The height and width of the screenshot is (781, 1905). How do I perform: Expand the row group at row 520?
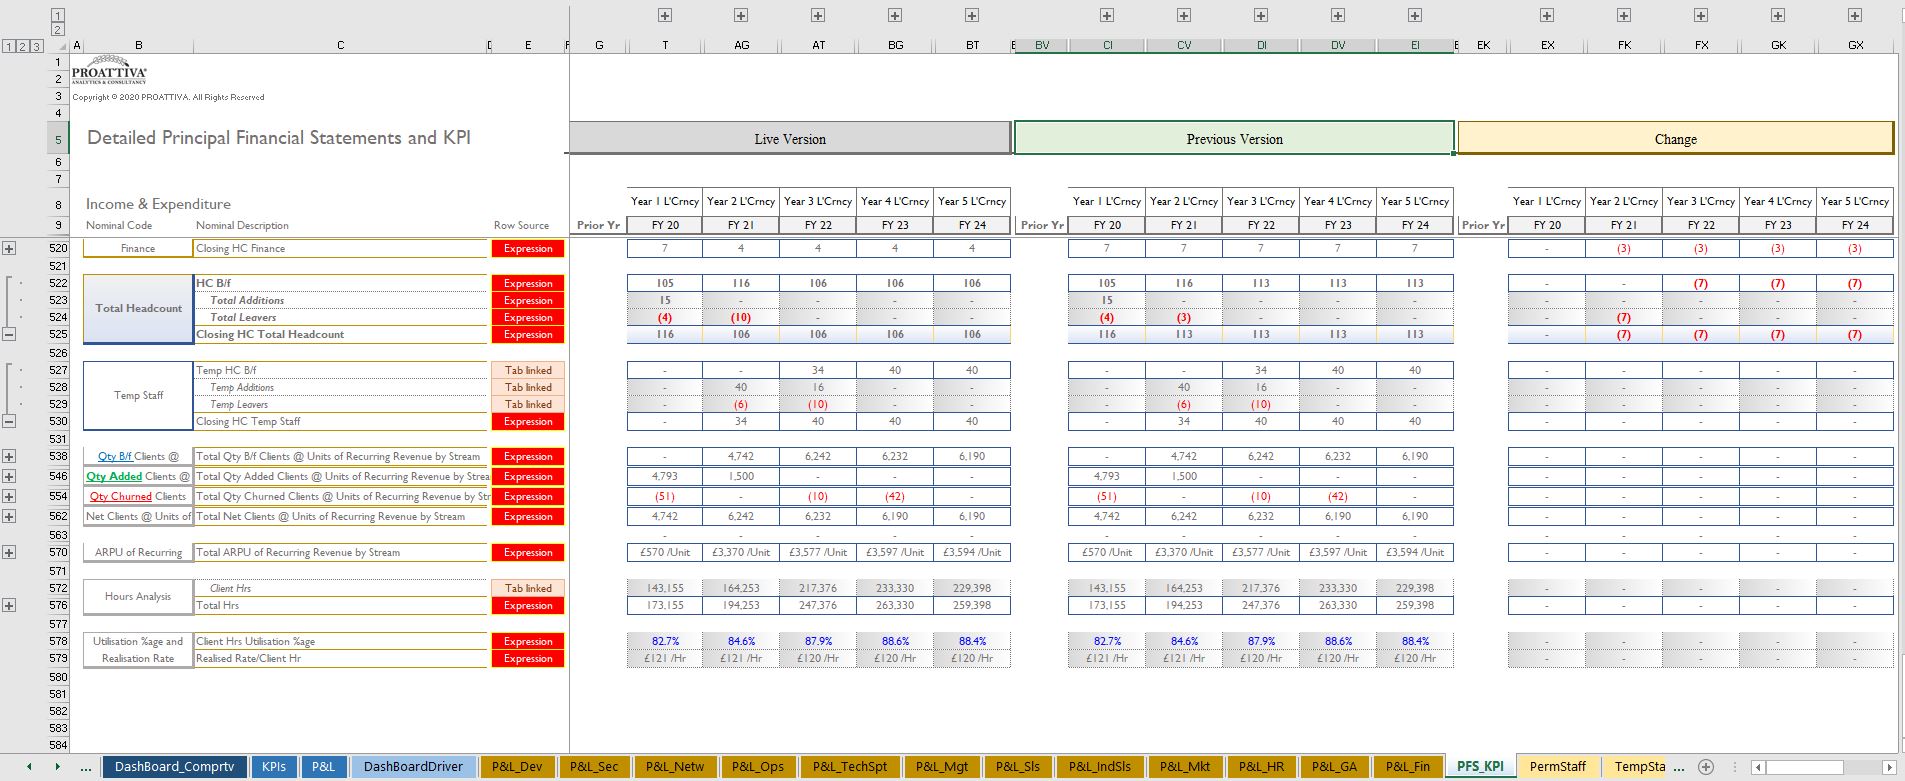[9, 248]
